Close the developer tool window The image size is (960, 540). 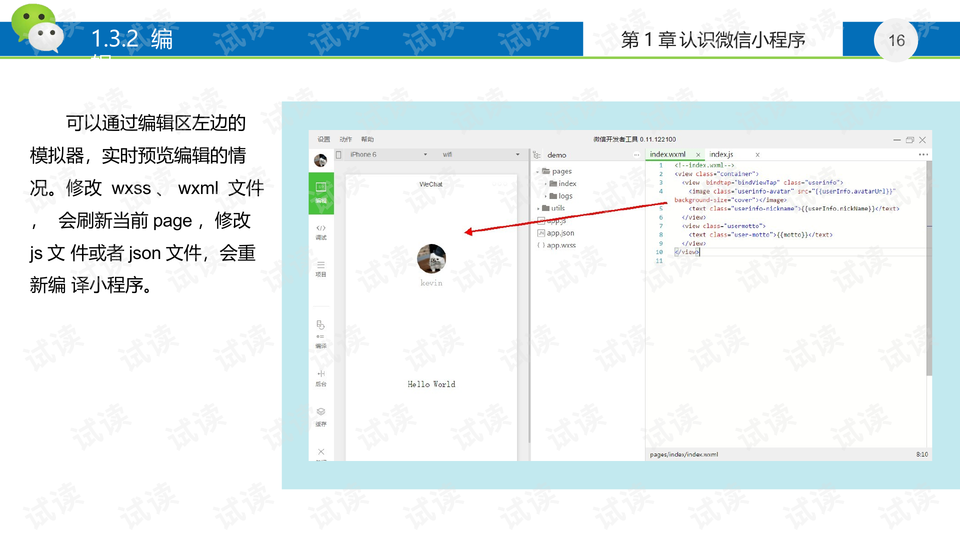tap(922, 140)
